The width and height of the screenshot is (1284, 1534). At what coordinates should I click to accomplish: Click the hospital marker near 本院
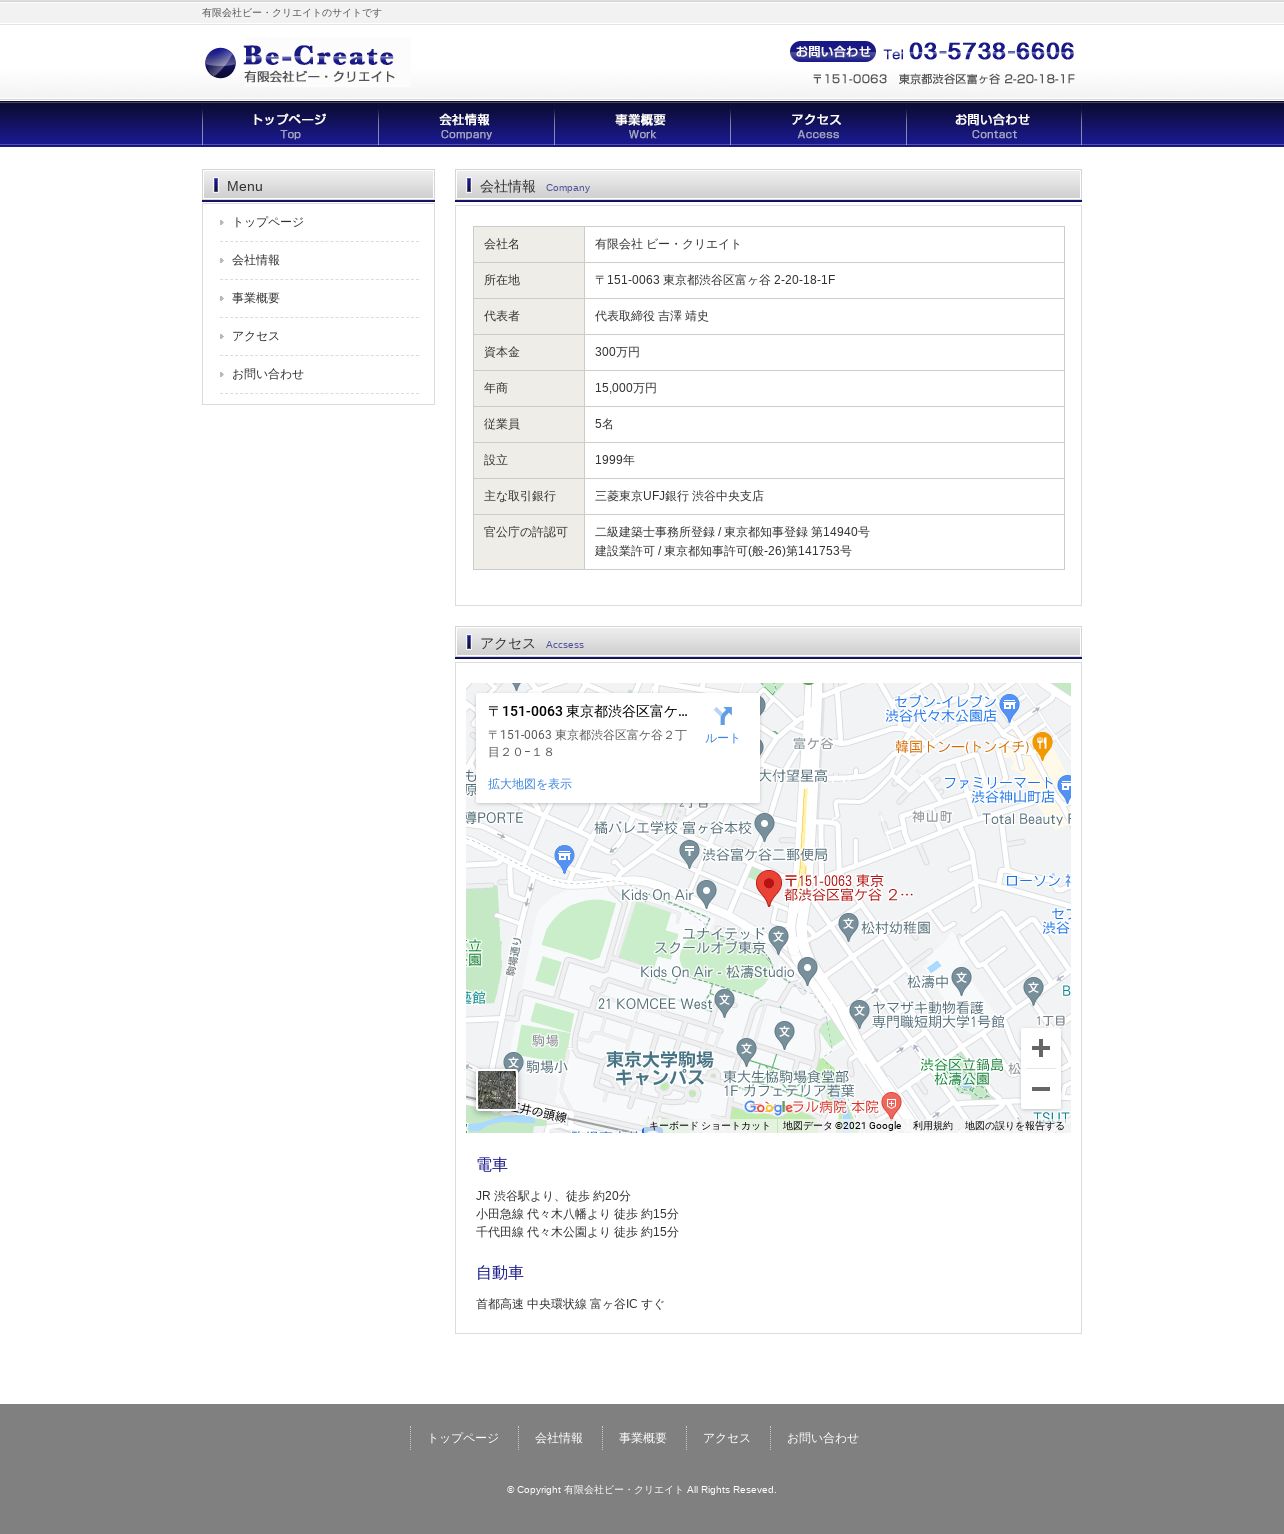[892, 1105]
